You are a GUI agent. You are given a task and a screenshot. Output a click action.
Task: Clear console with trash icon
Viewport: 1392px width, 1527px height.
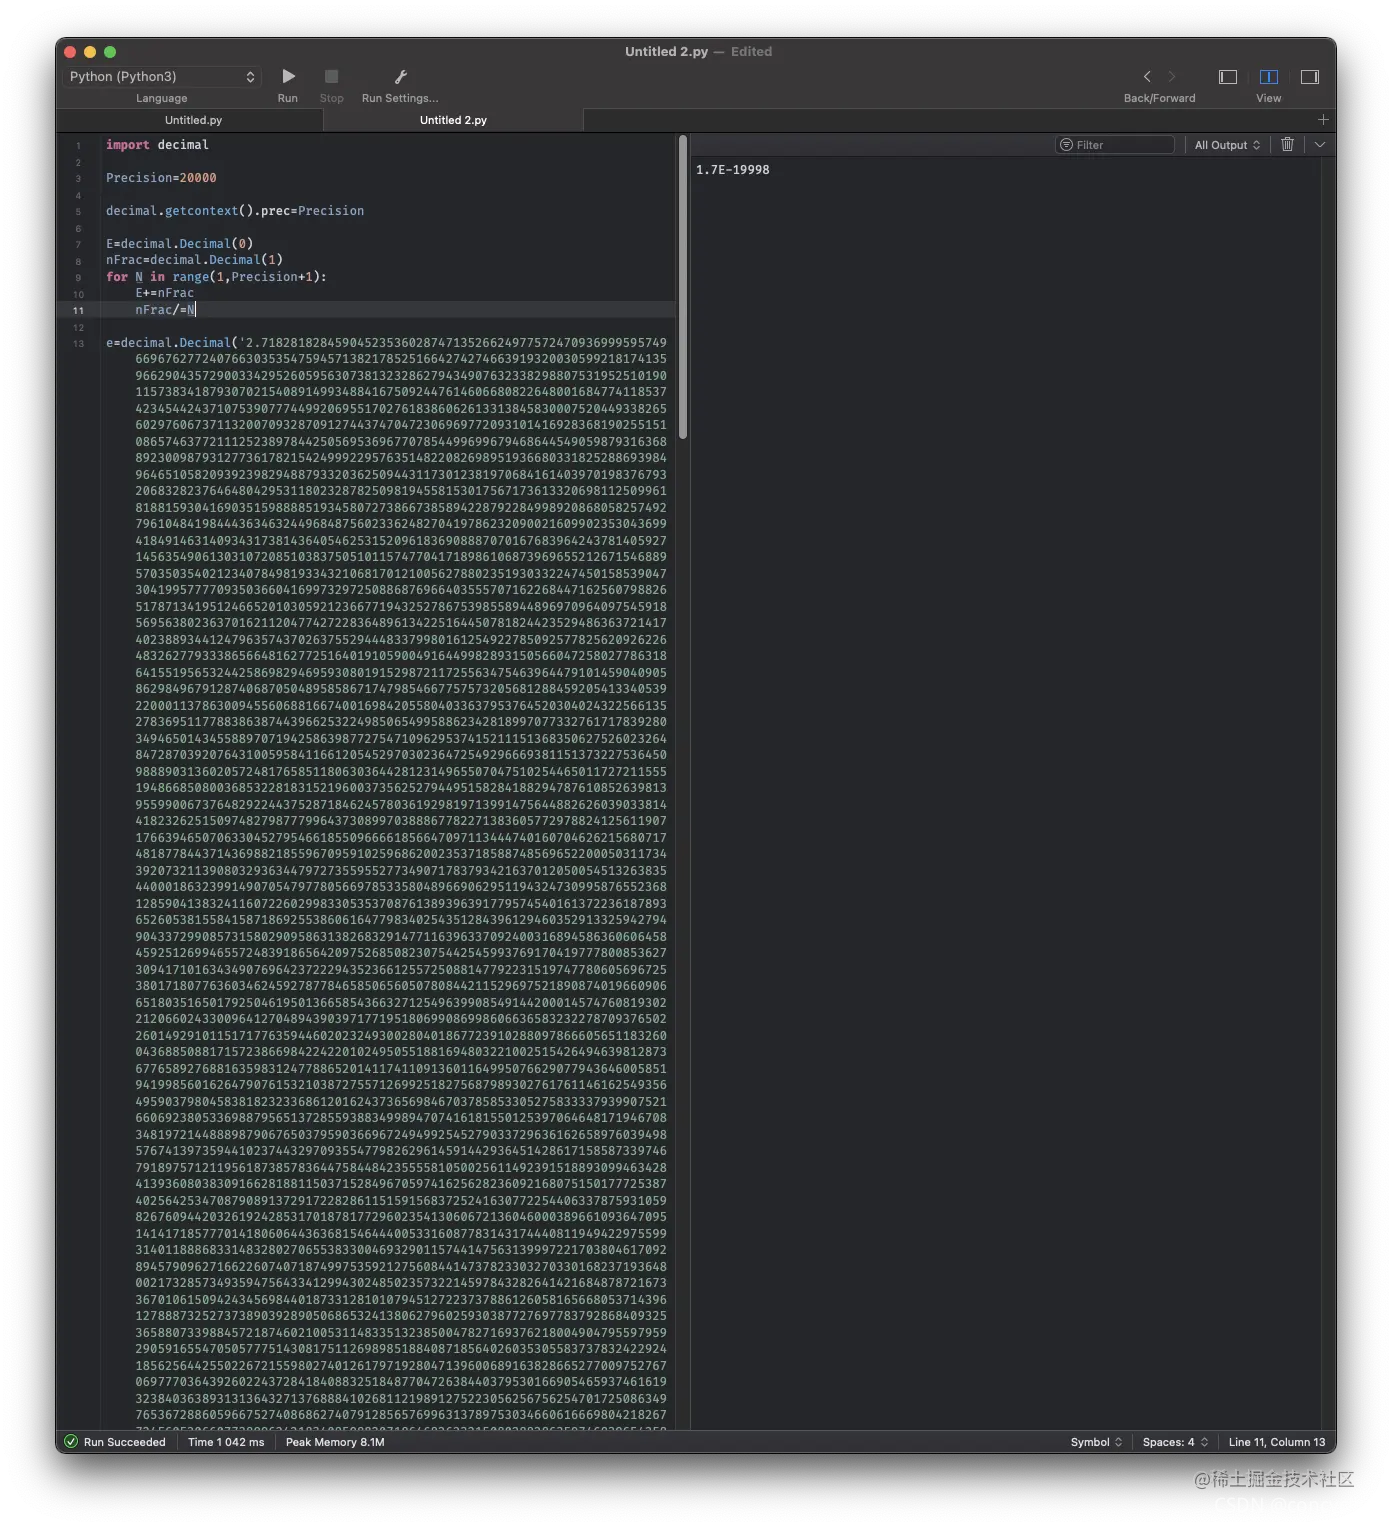(x=1288, y=145)
